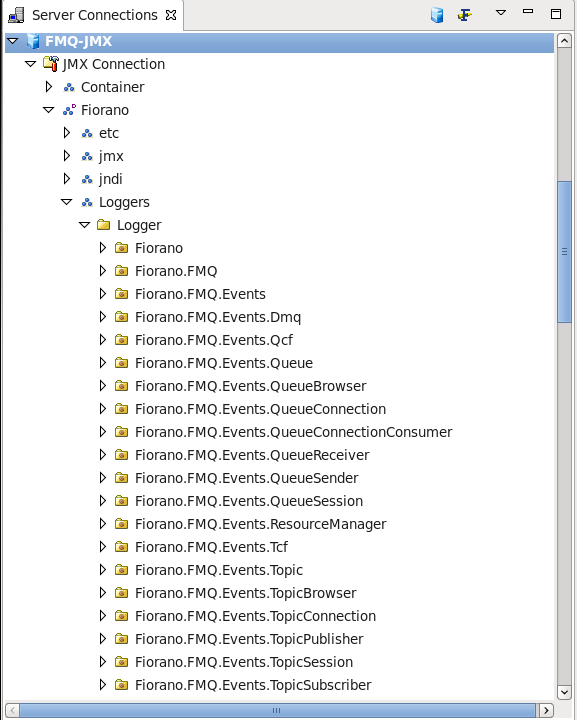Expand the Container node
577x720 pixels.
point(49,87)
